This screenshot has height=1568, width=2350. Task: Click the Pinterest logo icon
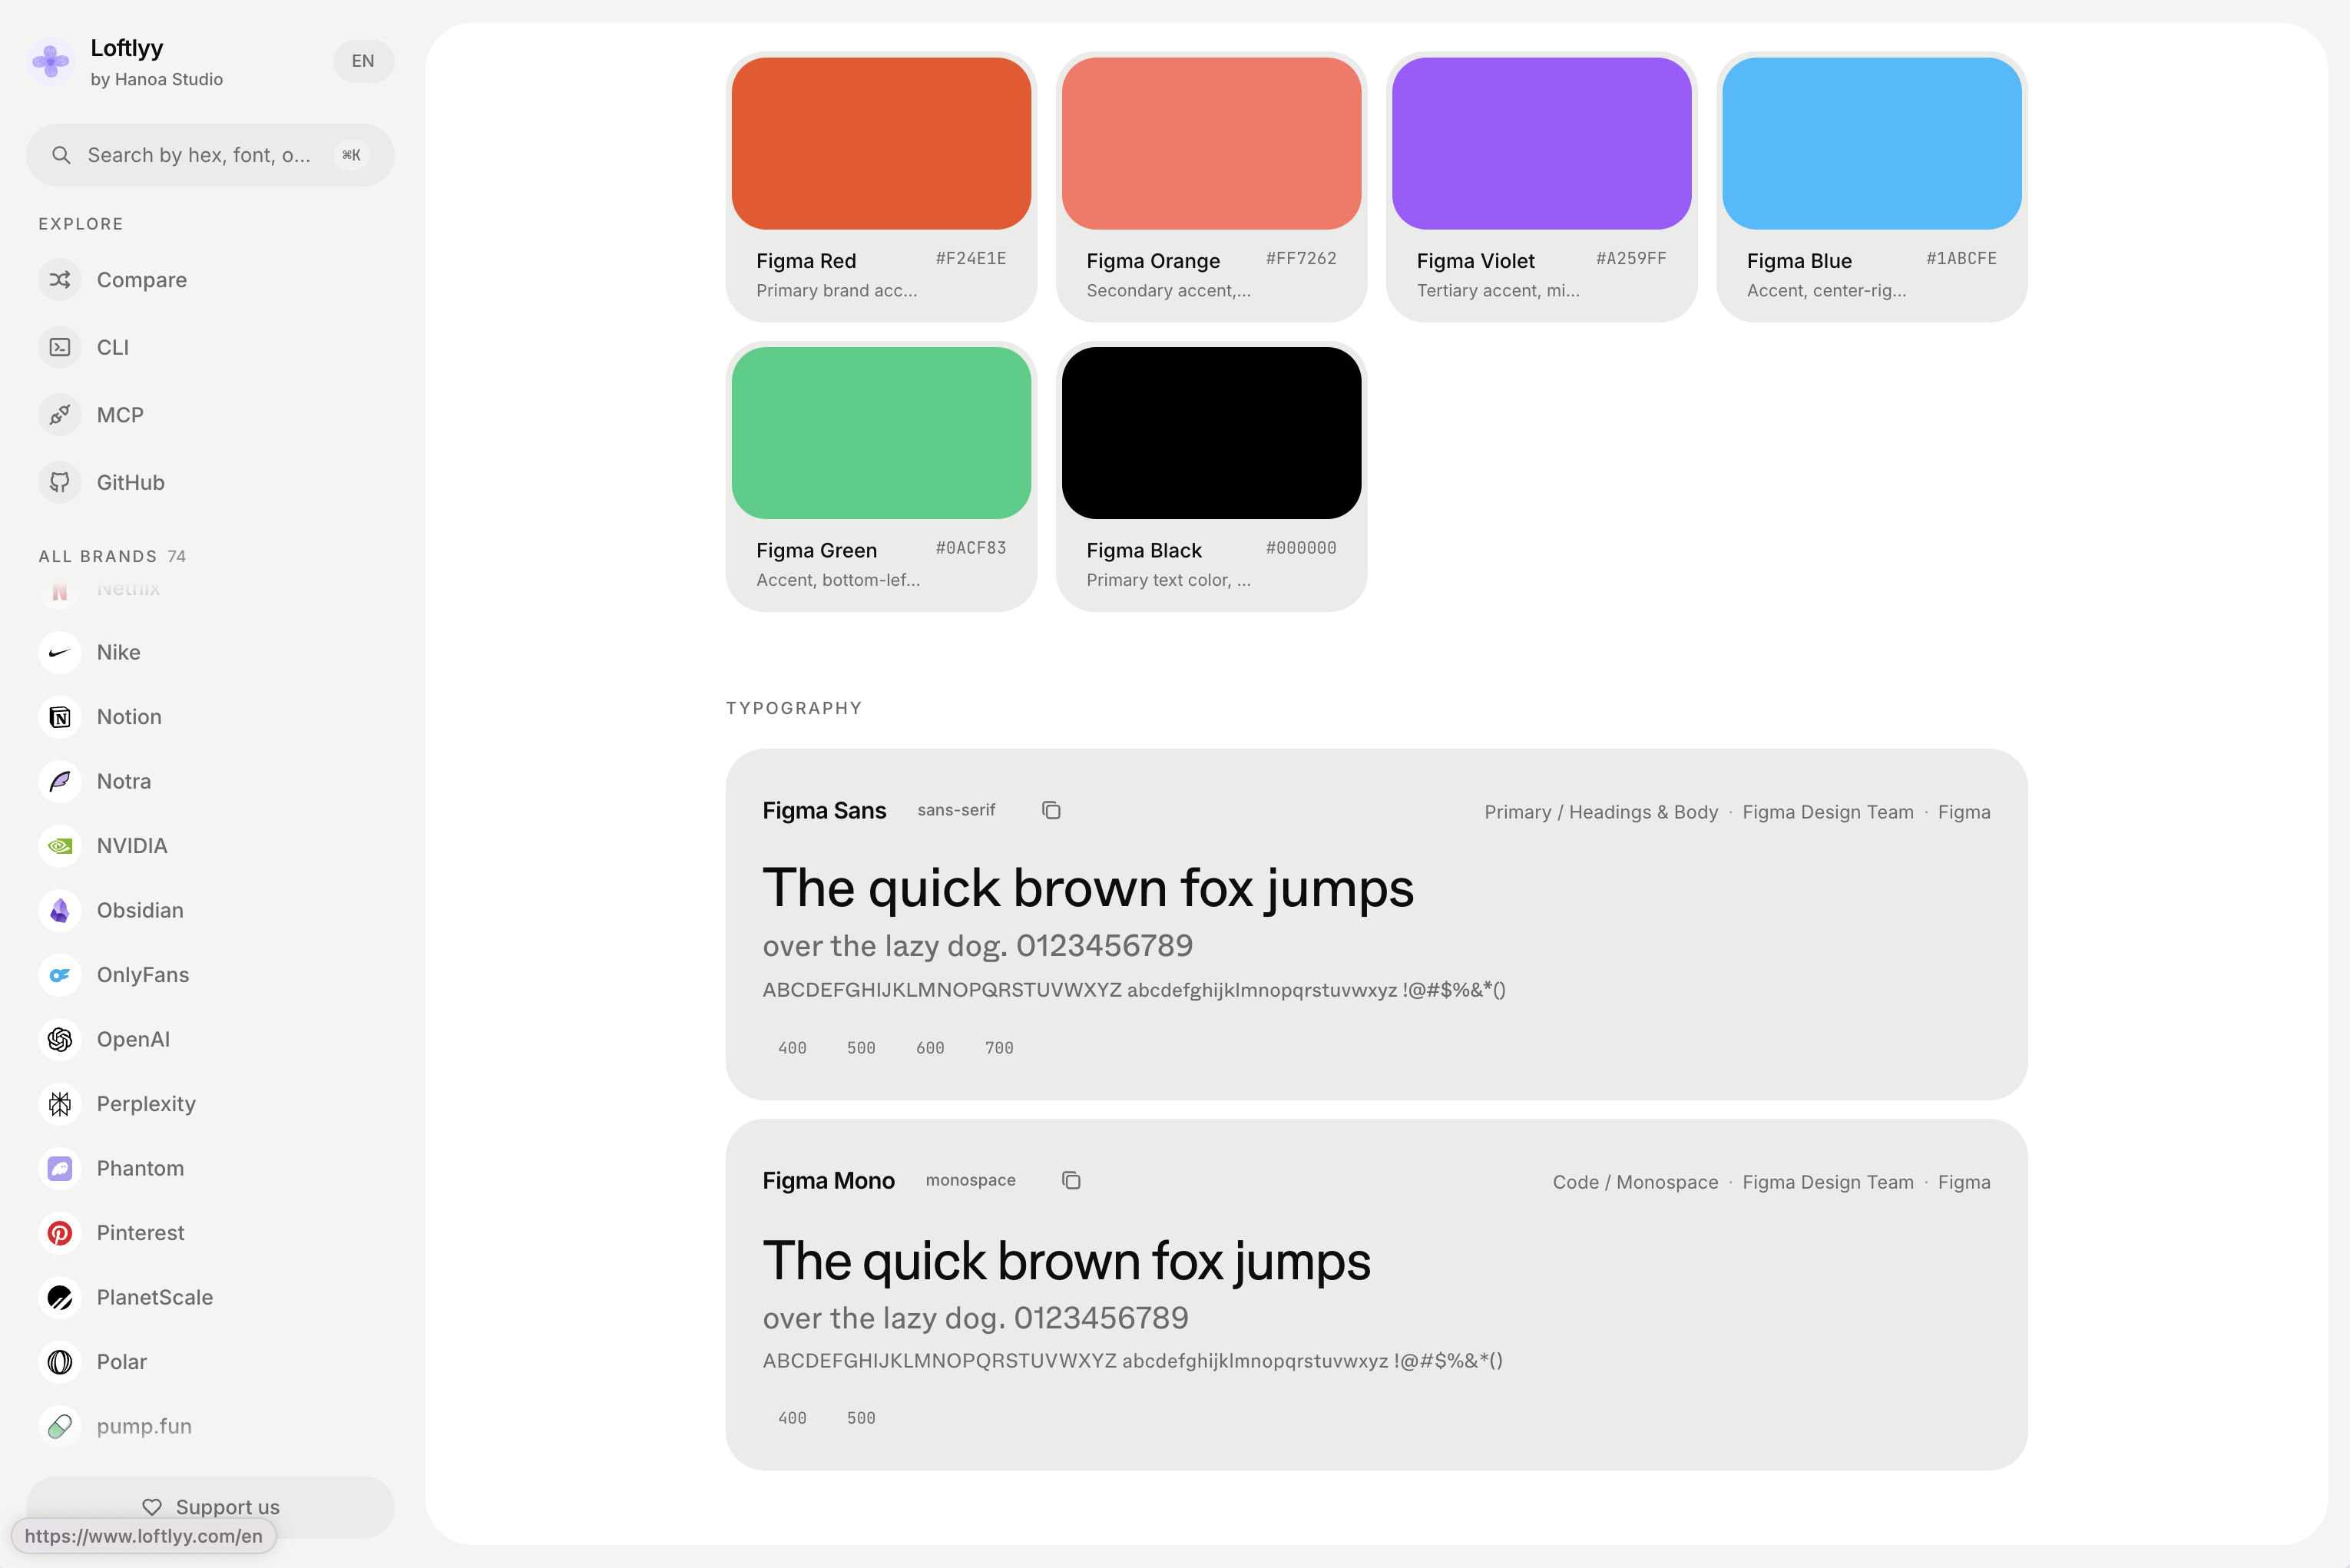pos(60,1233)
